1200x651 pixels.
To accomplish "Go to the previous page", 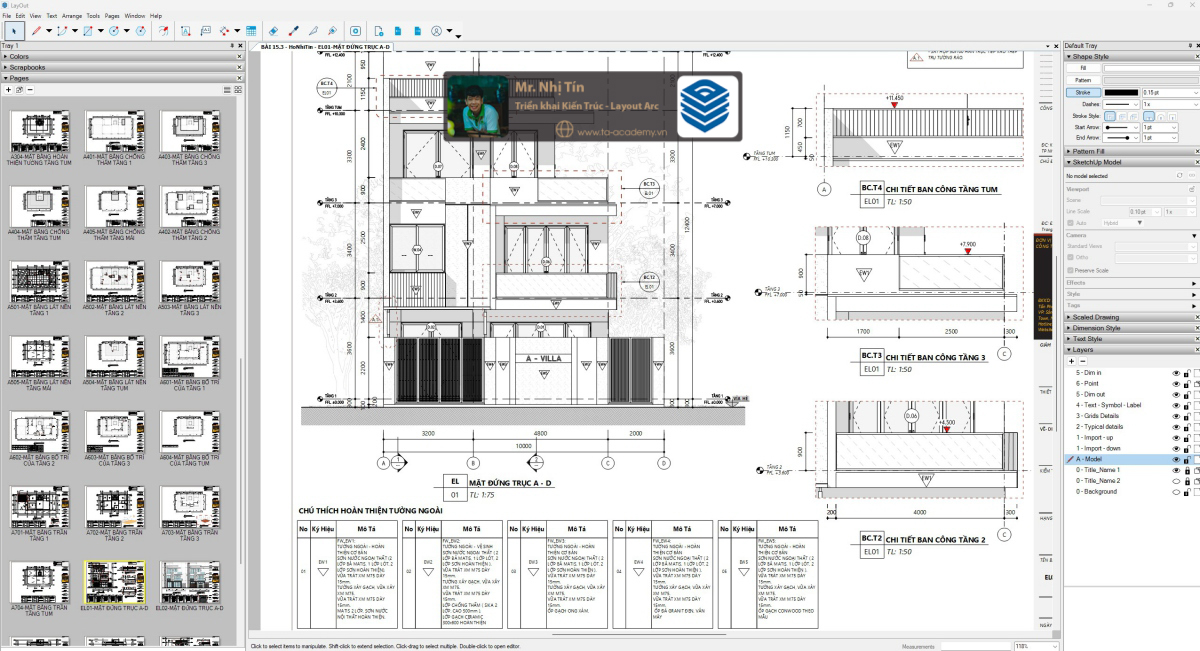I will tap(398, 31).
